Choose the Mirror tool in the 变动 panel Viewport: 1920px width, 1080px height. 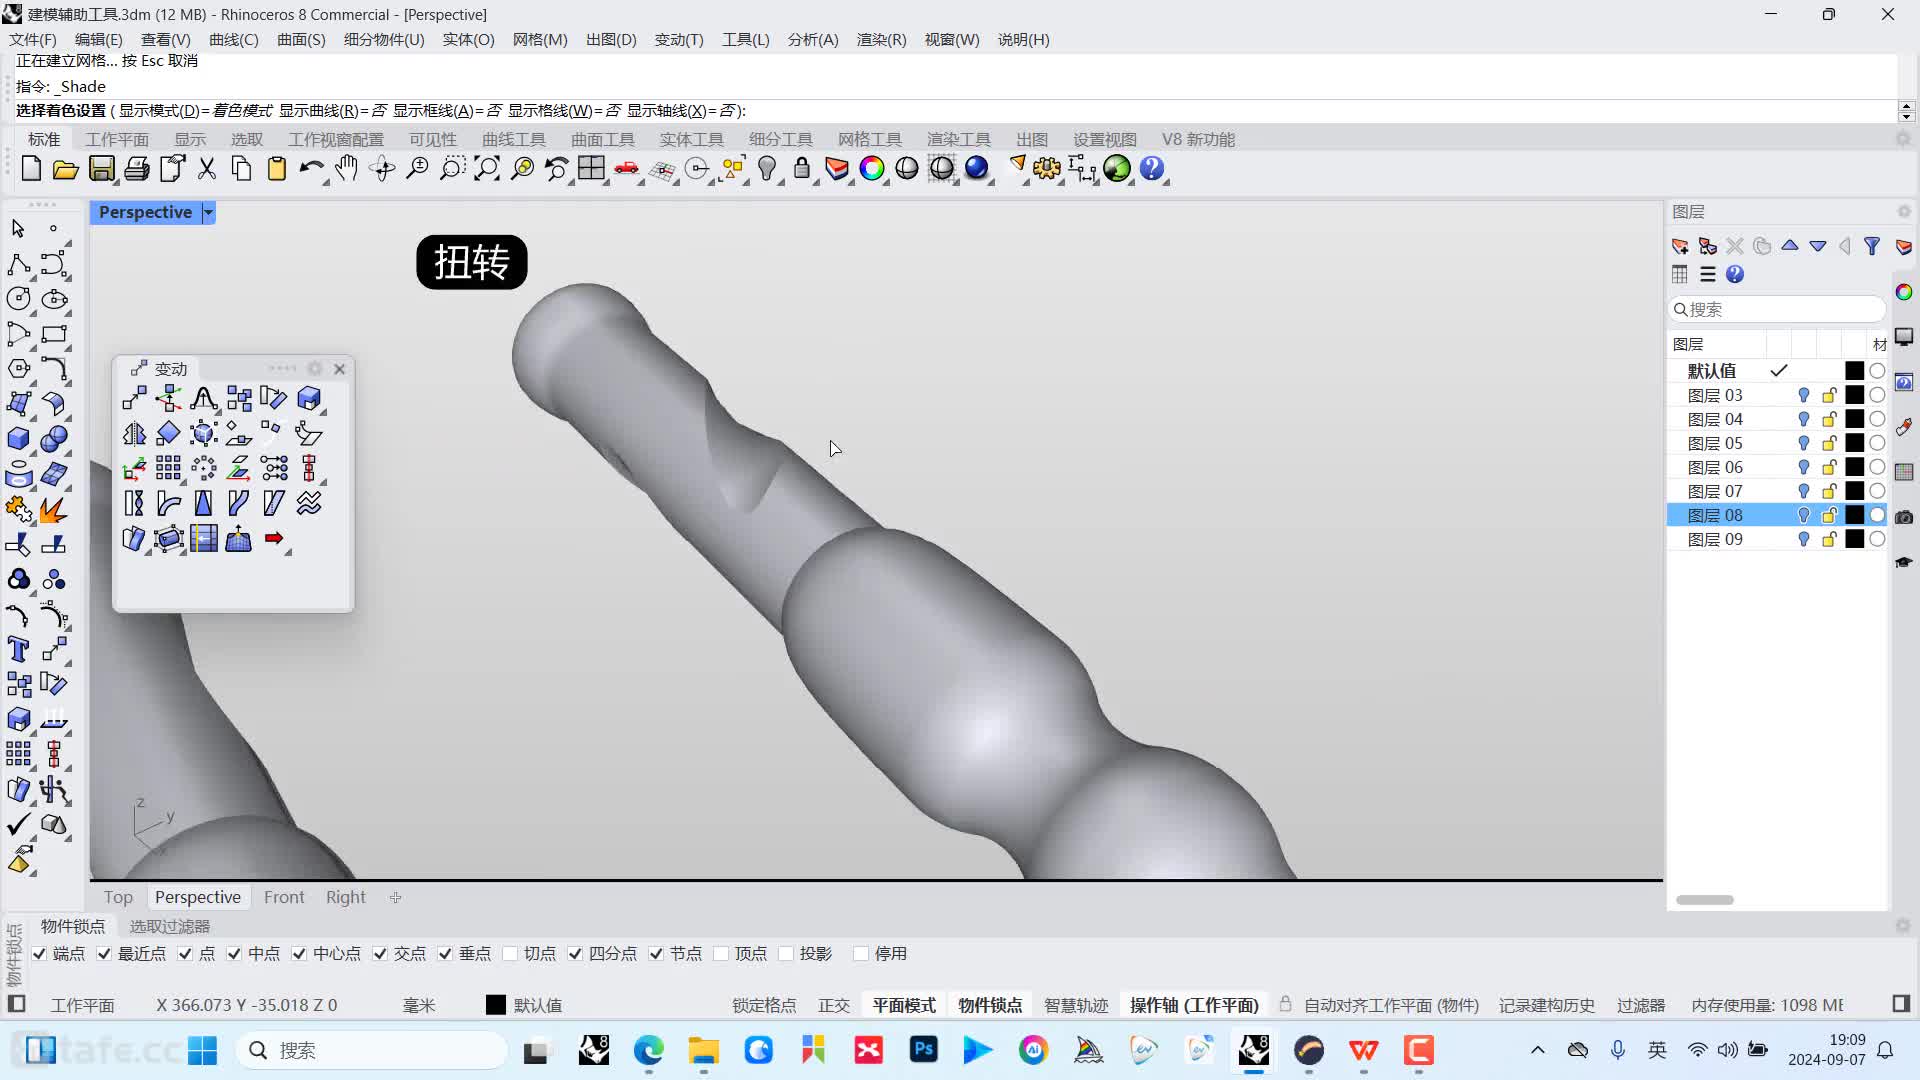pos(134,434)
